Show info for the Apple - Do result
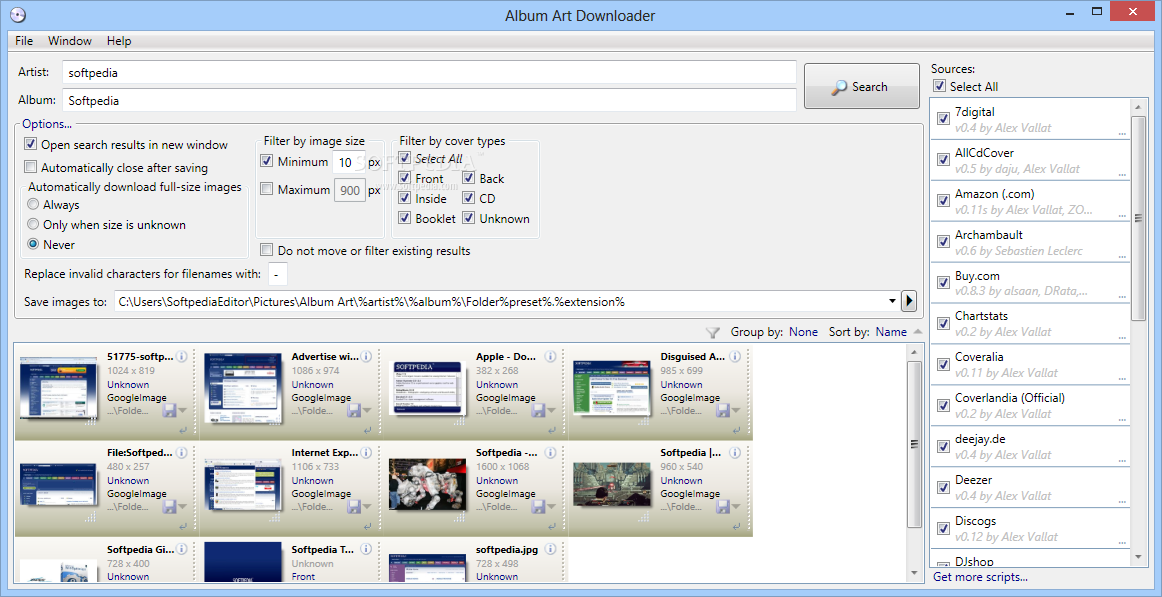The width and height of the screenshot is (1162, 597). tap(551, 356)
